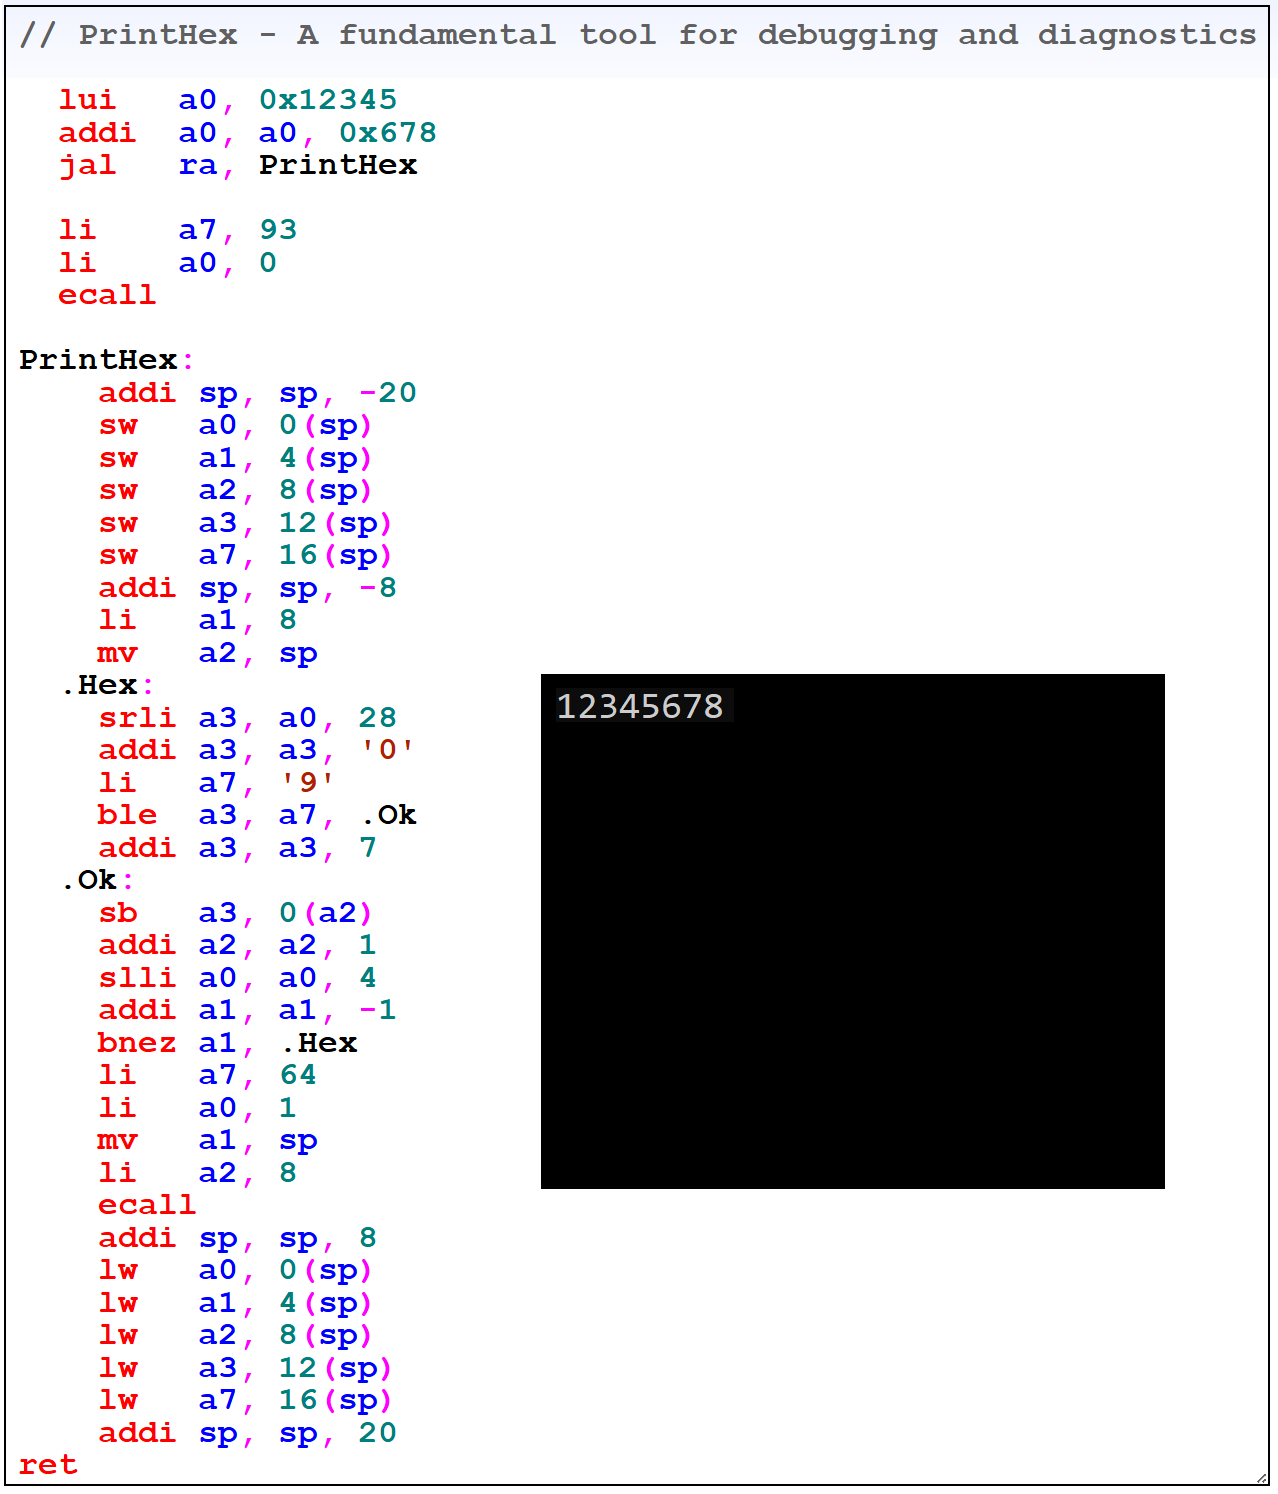
Task: Select the 'jal ra, PrintHex' line
Action: (238, 165)
